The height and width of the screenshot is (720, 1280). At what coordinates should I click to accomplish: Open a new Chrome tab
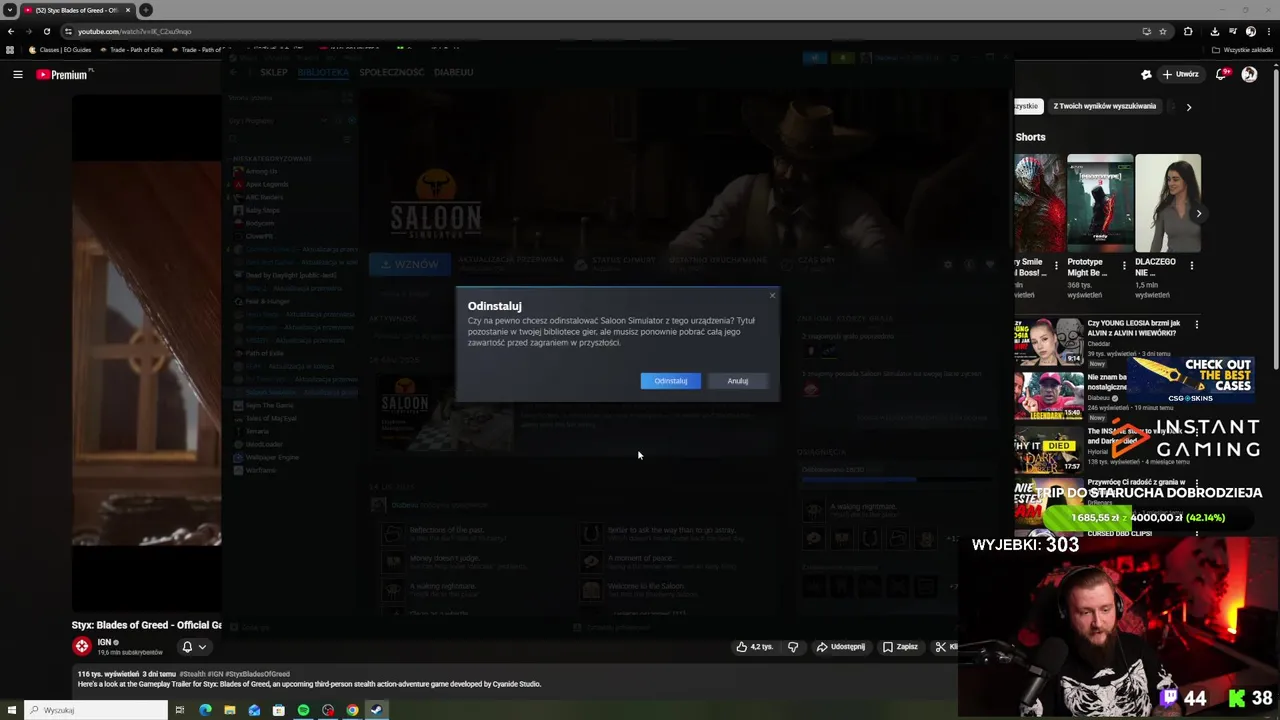click(146, 10)
